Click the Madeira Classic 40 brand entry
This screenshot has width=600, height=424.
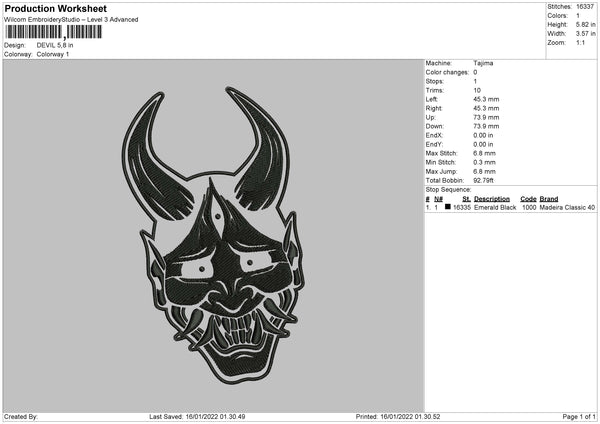click(x=567, y=207)
